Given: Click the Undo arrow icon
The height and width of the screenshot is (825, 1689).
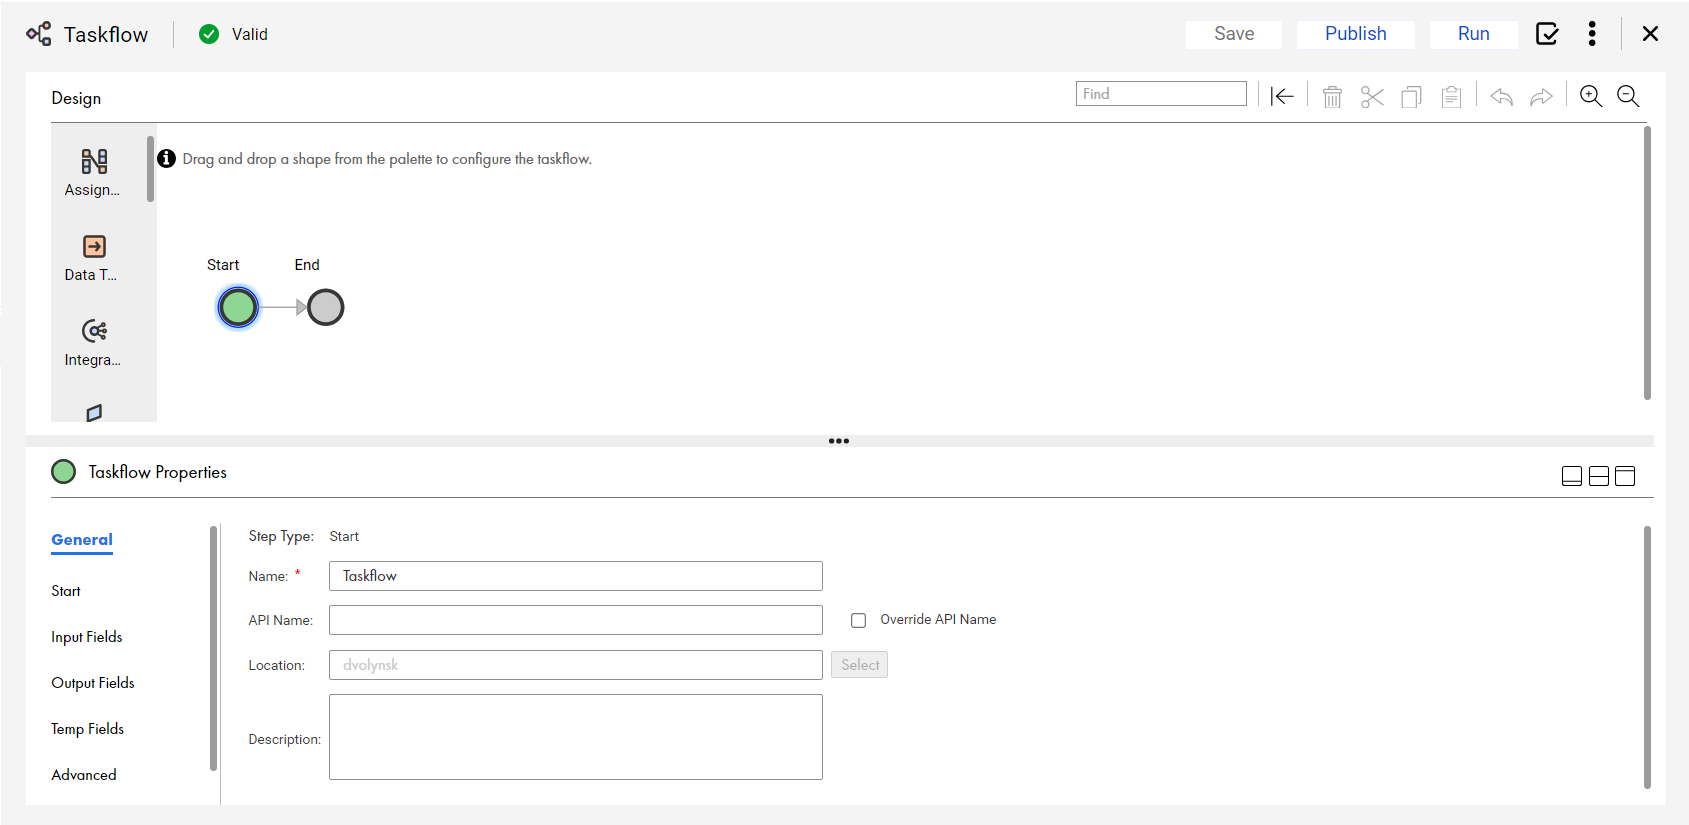Looking at the screenshot, I should [1501, 96].
